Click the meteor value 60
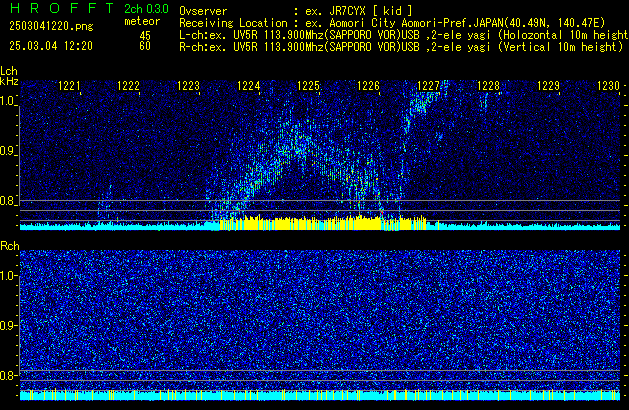The width and height of the screenshot is (629, 410). (145, 46)
